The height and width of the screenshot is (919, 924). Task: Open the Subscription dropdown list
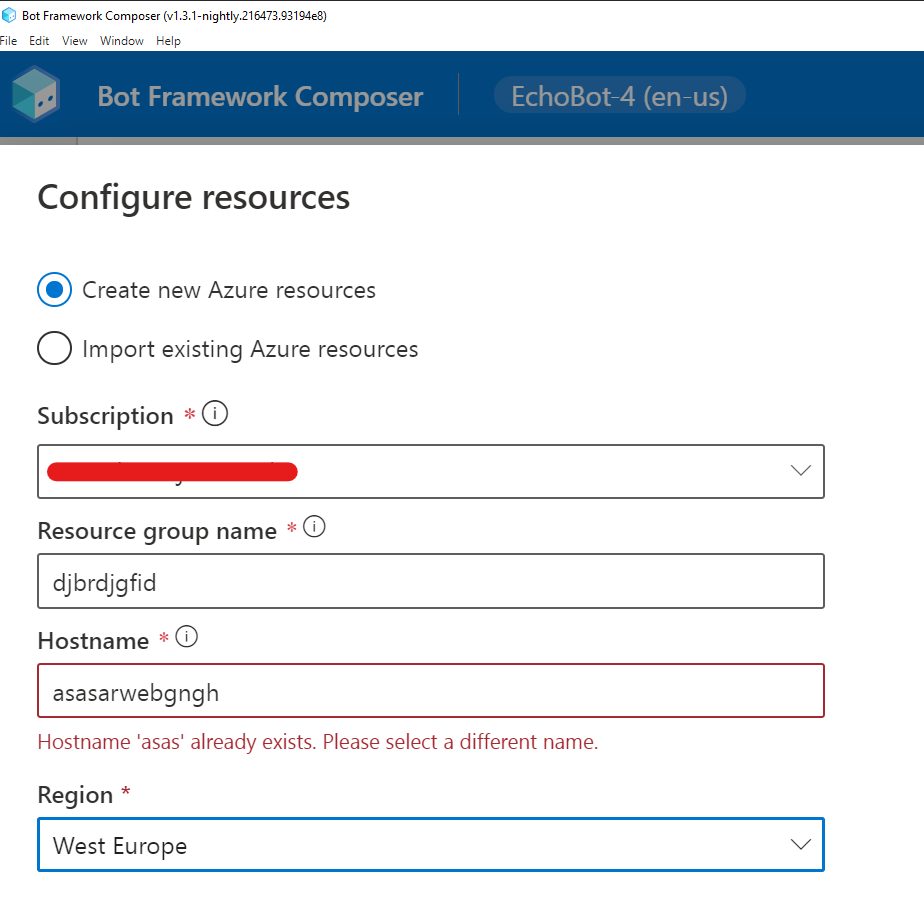430,470
